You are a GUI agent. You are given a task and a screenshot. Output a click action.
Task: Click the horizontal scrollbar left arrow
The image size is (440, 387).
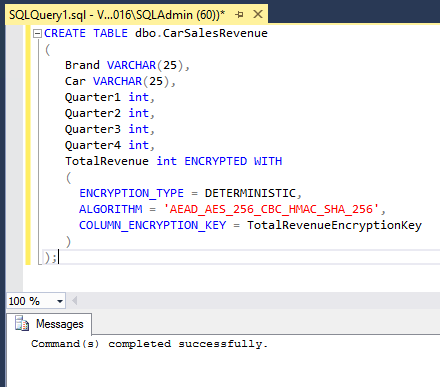pyautogui.click(x=75, y=301)
